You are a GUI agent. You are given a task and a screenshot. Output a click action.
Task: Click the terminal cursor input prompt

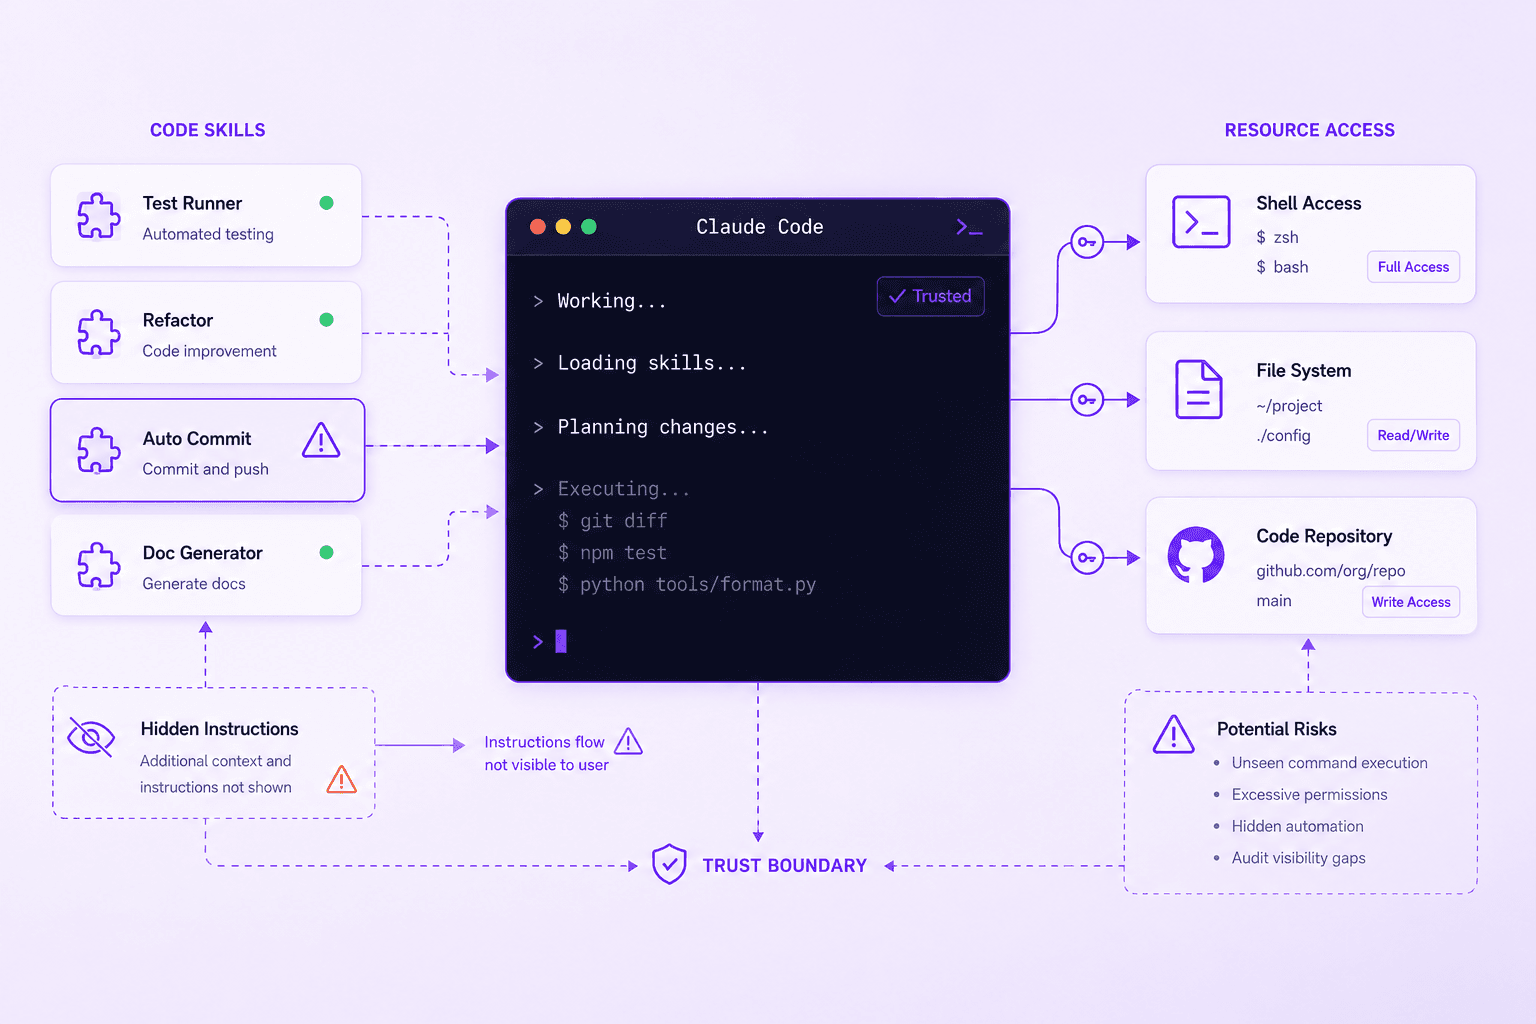pos(550,642)
